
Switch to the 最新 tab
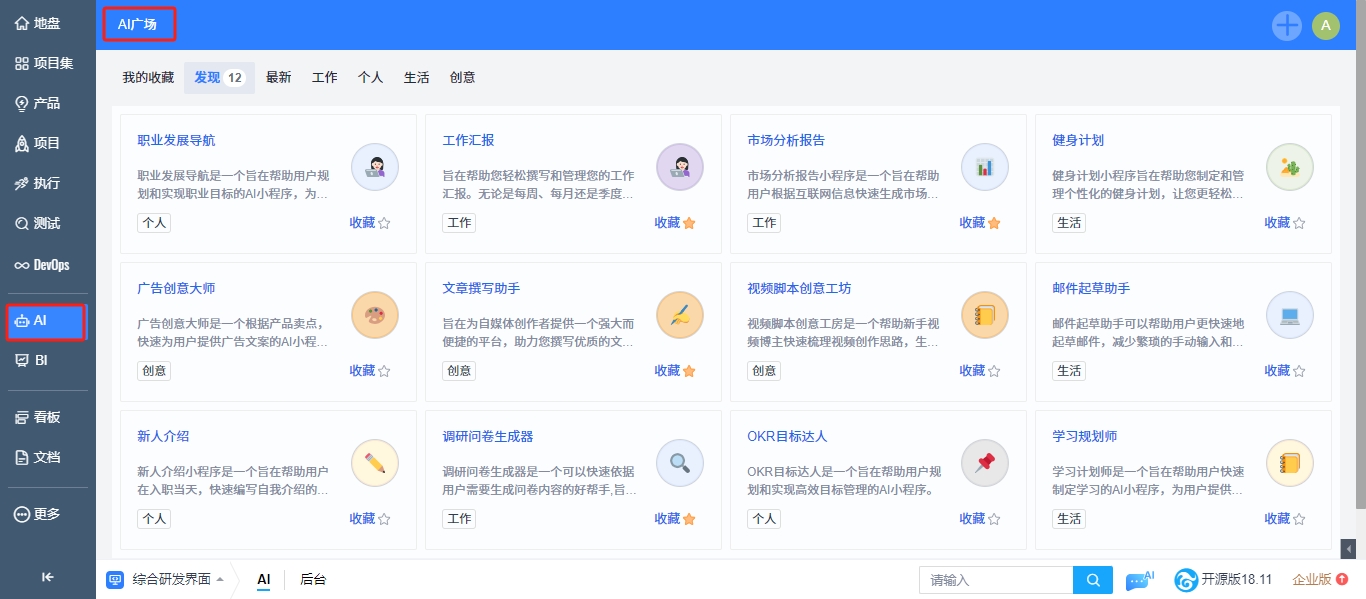(279, 77)
